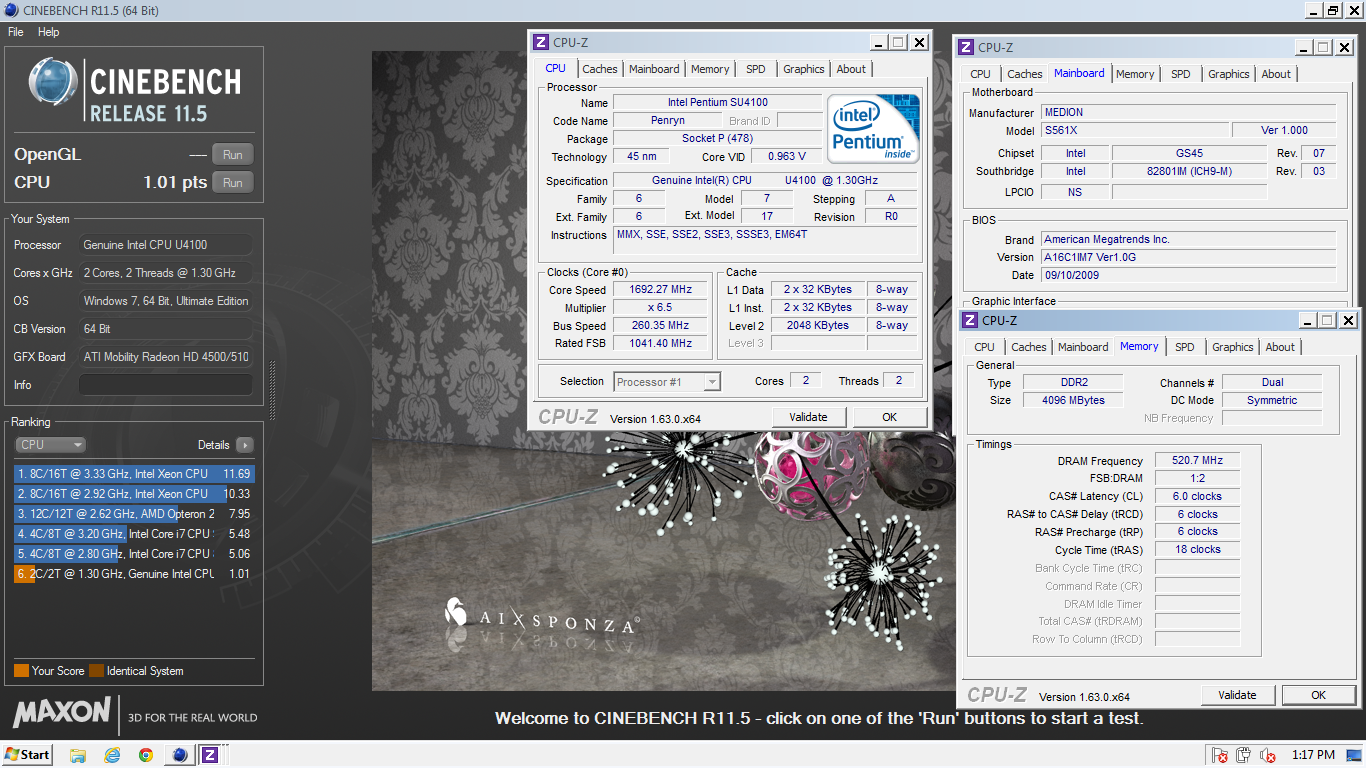Click the Start button
The image size is (1366, 768).
pyautogui.click(x=27, y=755)
